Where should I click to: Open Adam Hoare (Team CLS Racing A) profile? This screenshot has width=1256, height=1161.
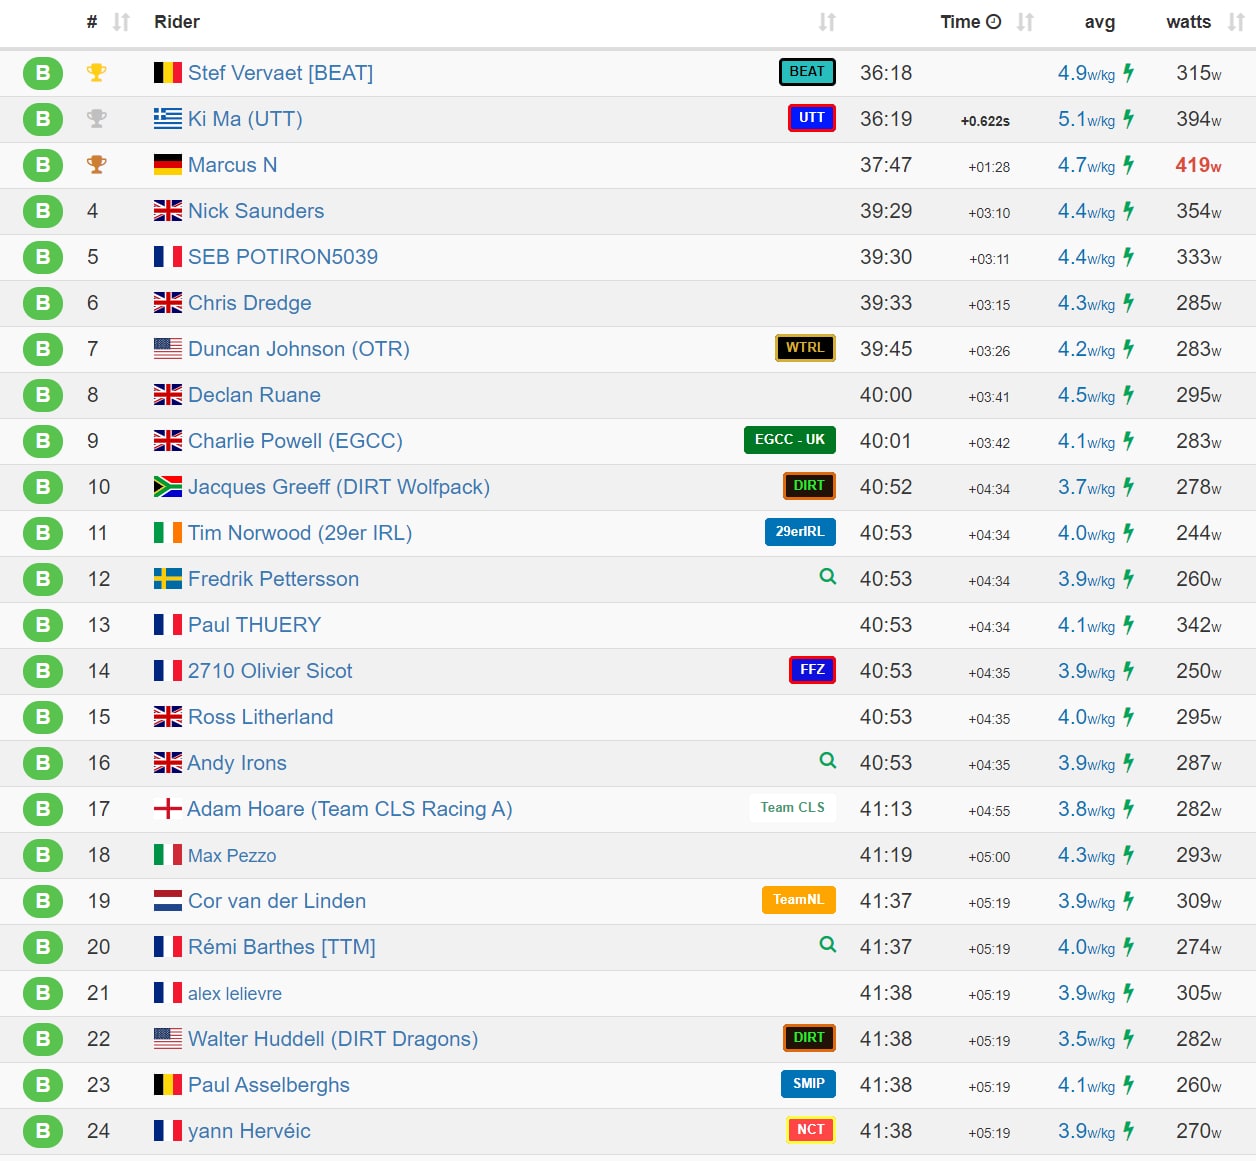[350, 809]
